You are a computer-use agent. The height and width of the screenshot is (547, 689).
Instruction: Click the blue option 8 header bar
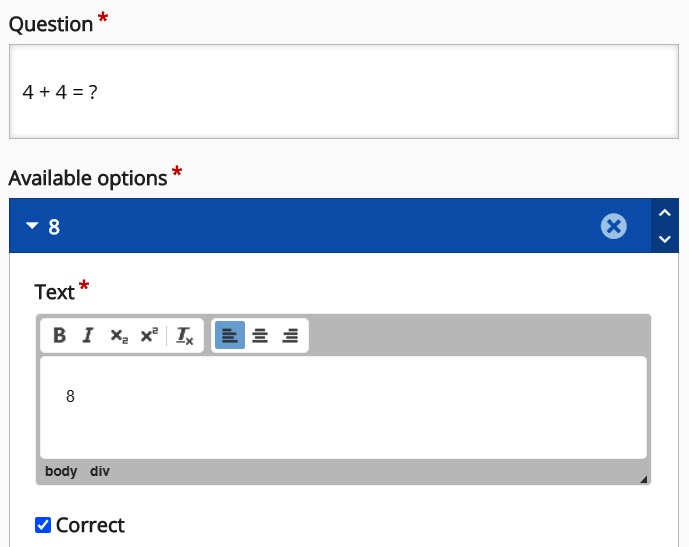pyautogui.click(x=320, y=227)
